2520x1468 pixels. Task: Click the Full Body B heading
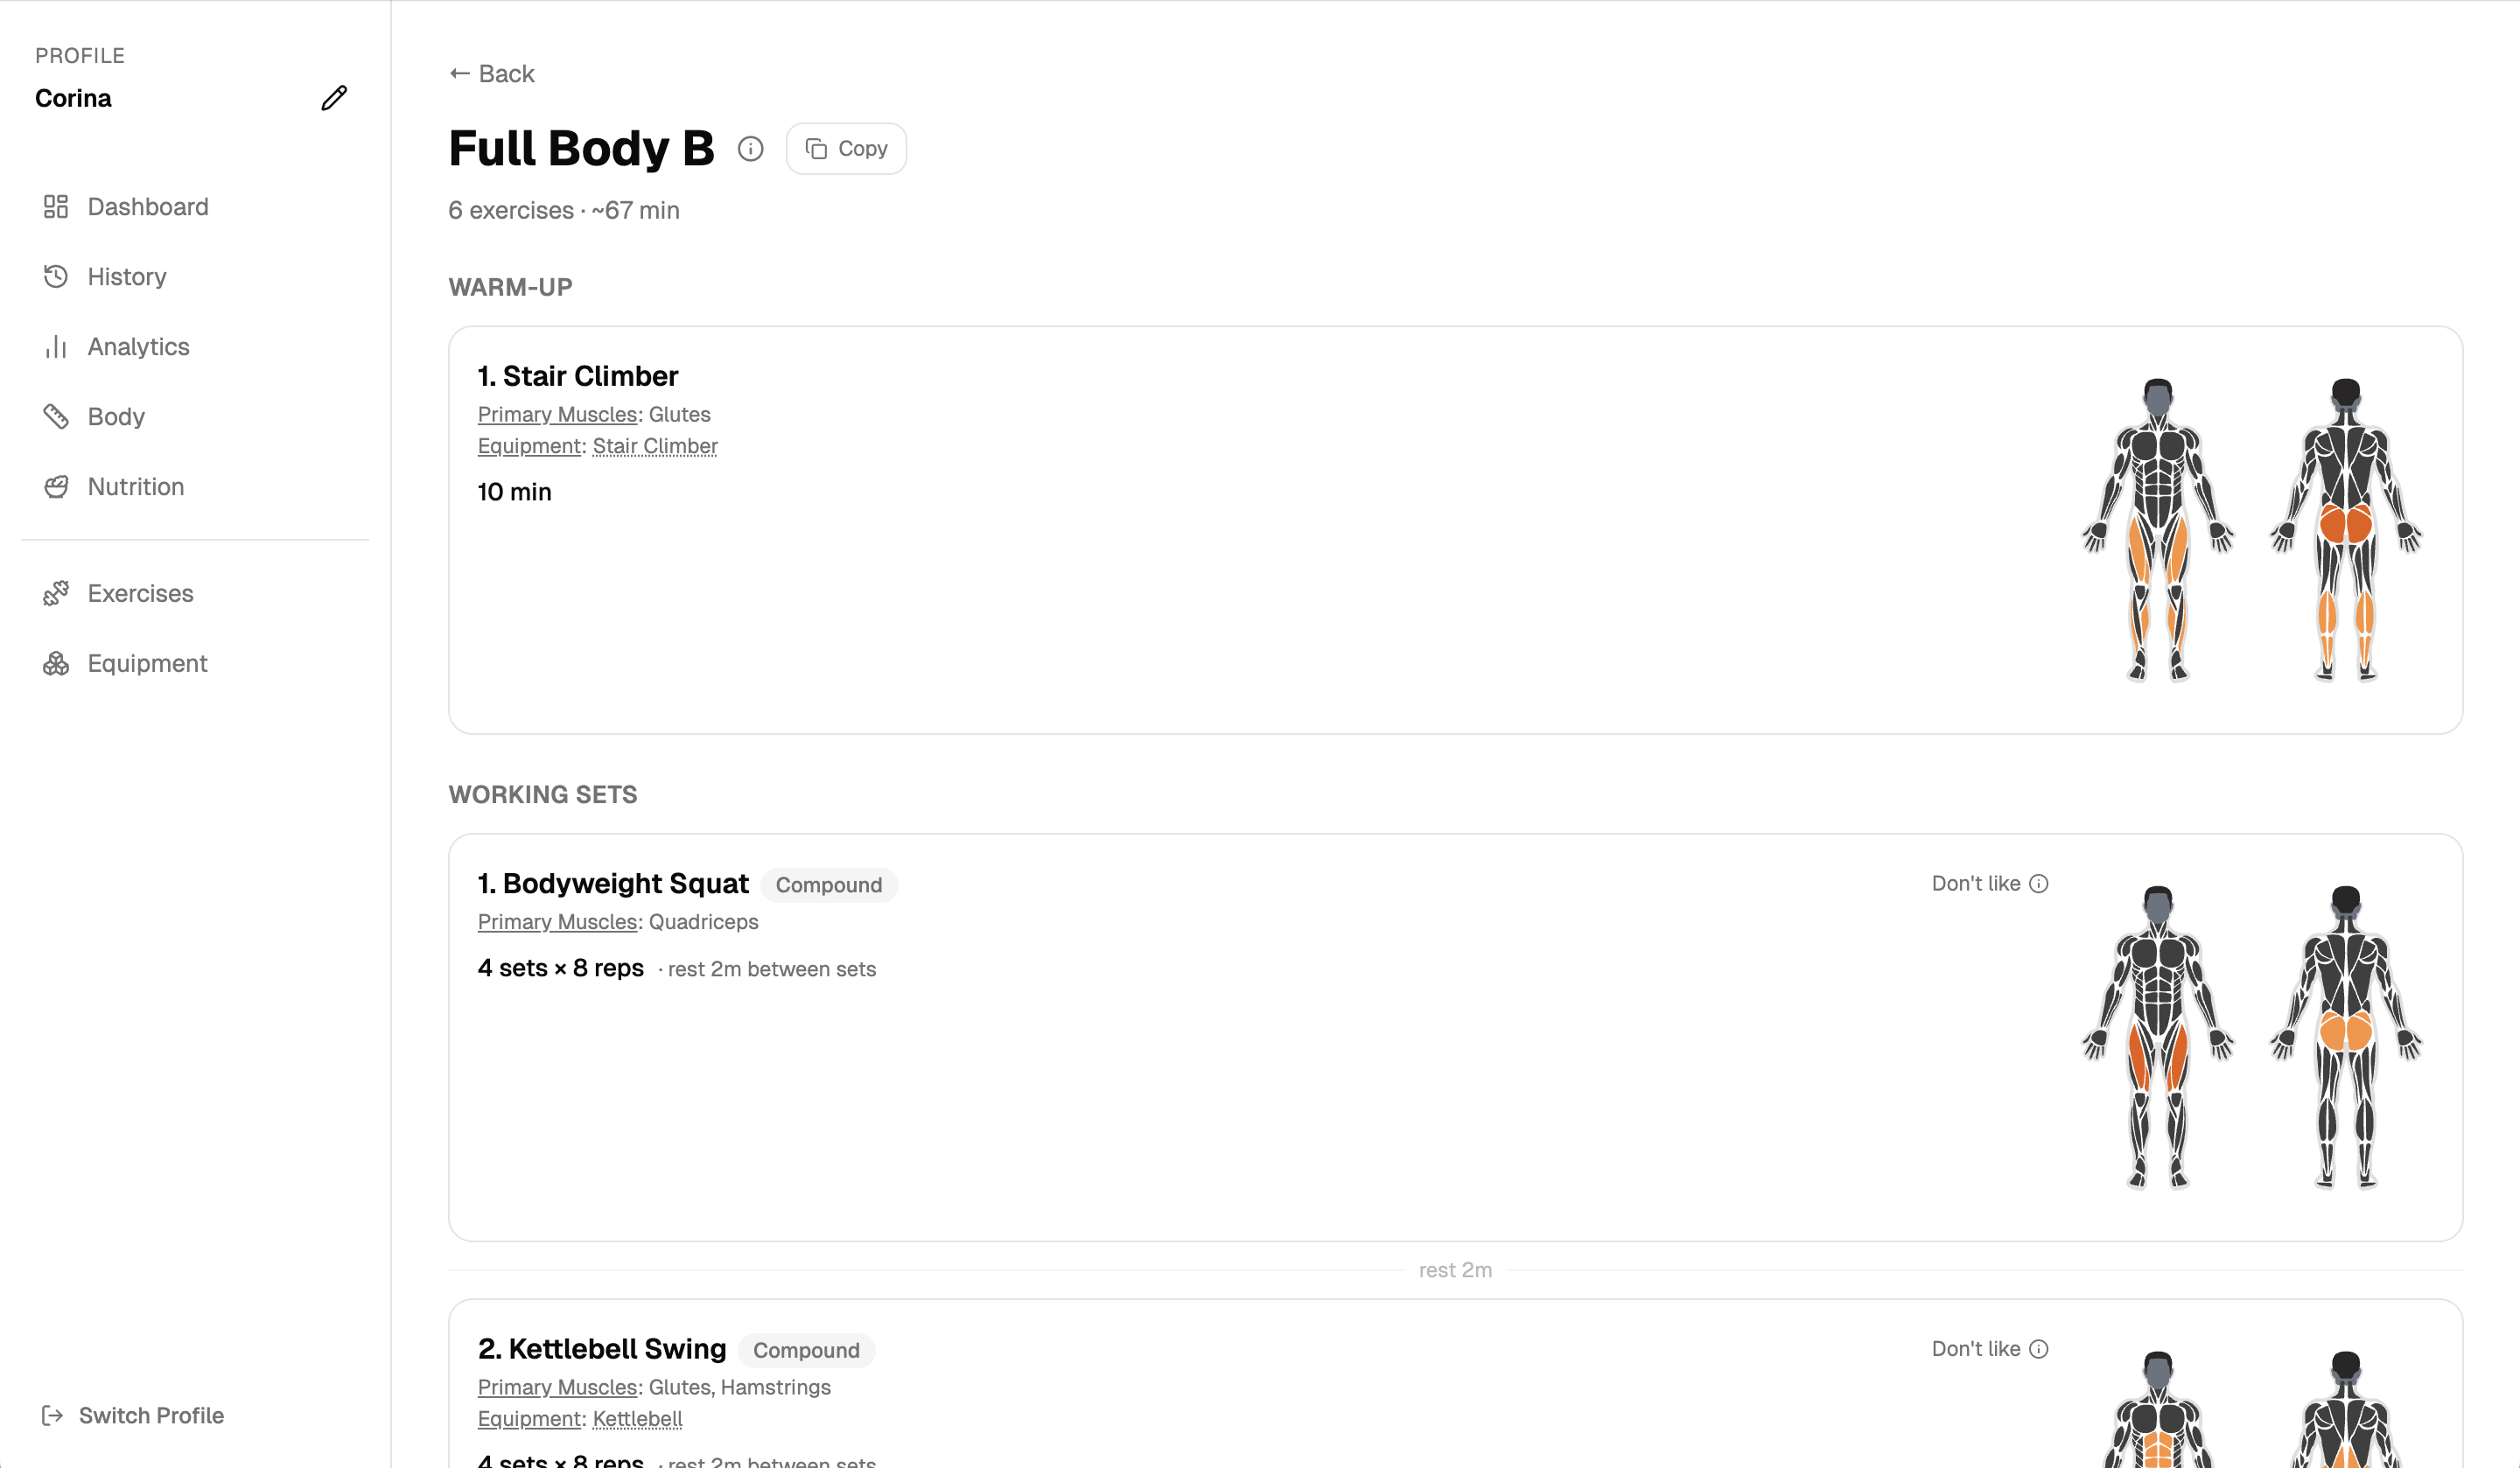[x=581, y=149]
